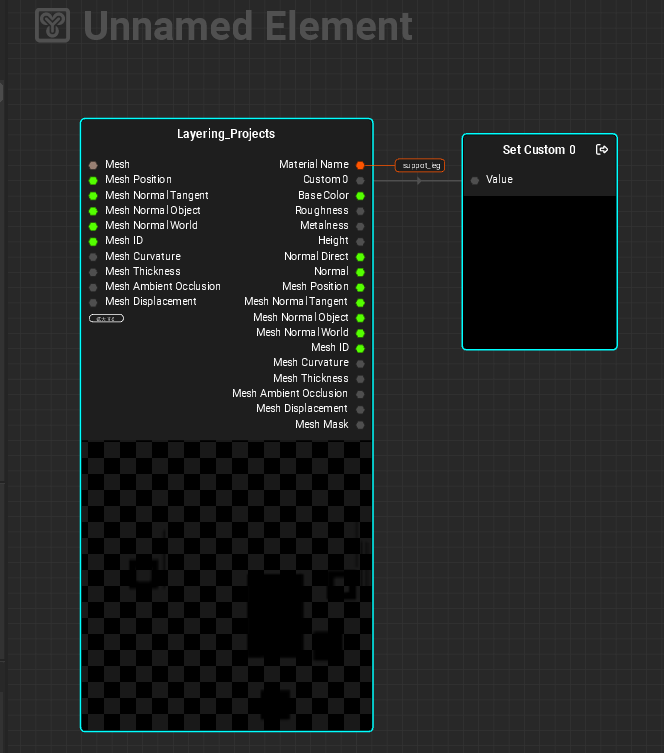Click the Layering_Projects checkerboard preview thumbnail
The height and width of the screenshot is (753, 664).
226,585
